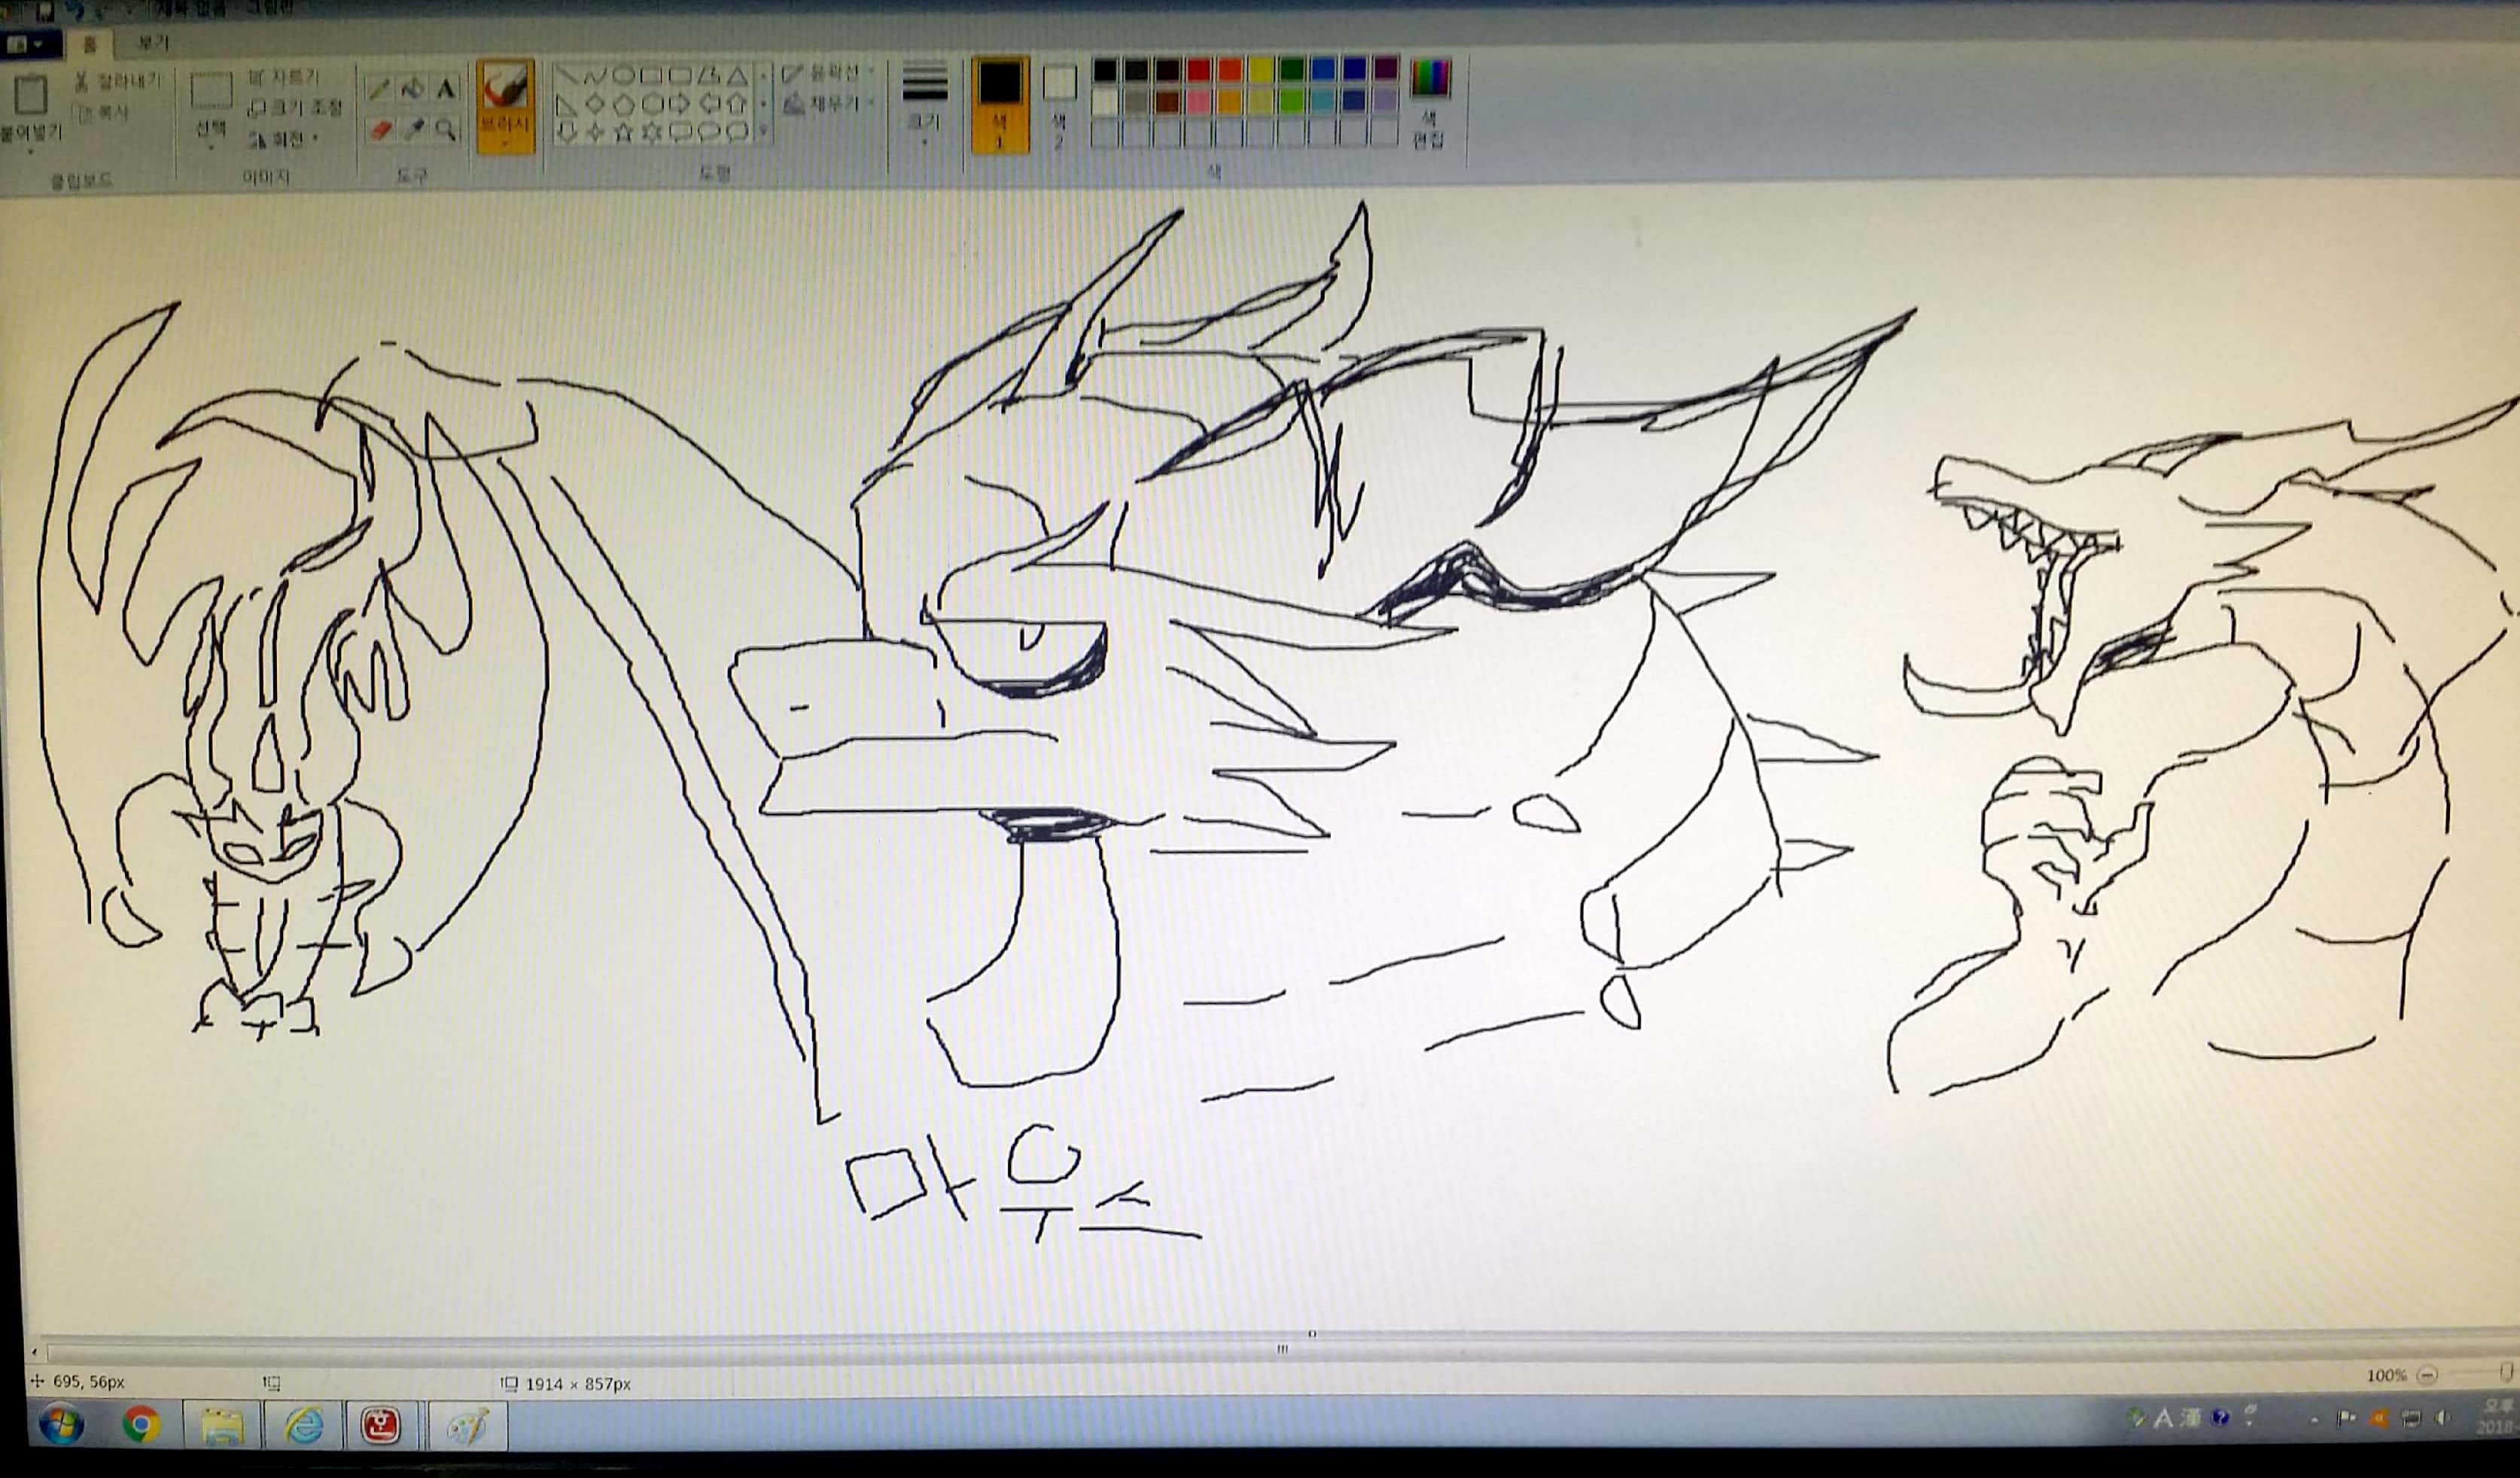
Task: Open the Paint file menu button
Action: coord(25,45)
